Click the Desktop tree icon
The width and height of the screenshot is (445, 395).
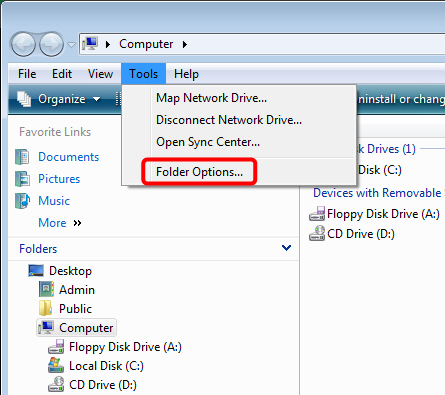click(x=36, y=270)
